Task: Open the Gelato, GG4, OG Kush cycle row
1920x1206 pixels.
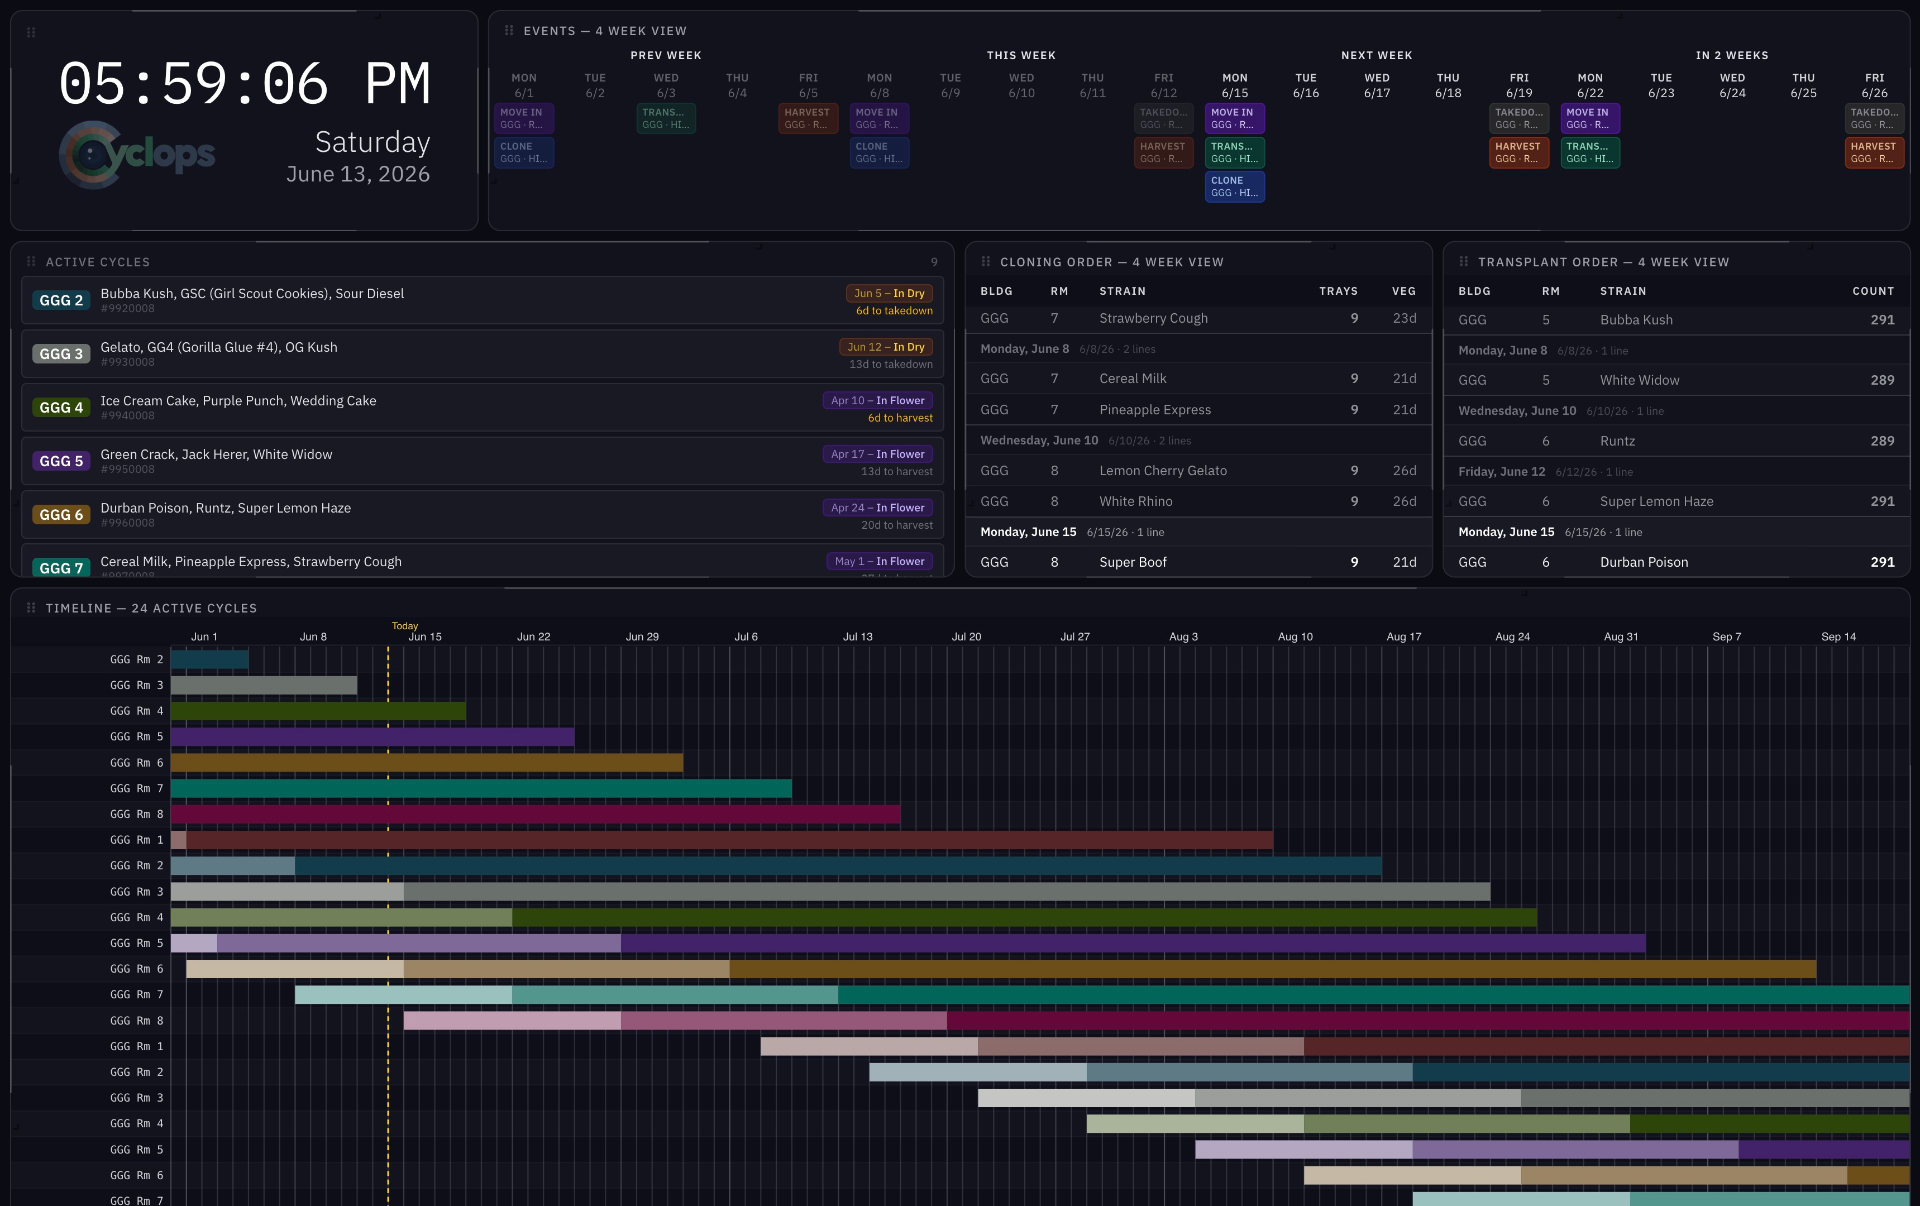Action: point(482,354)
